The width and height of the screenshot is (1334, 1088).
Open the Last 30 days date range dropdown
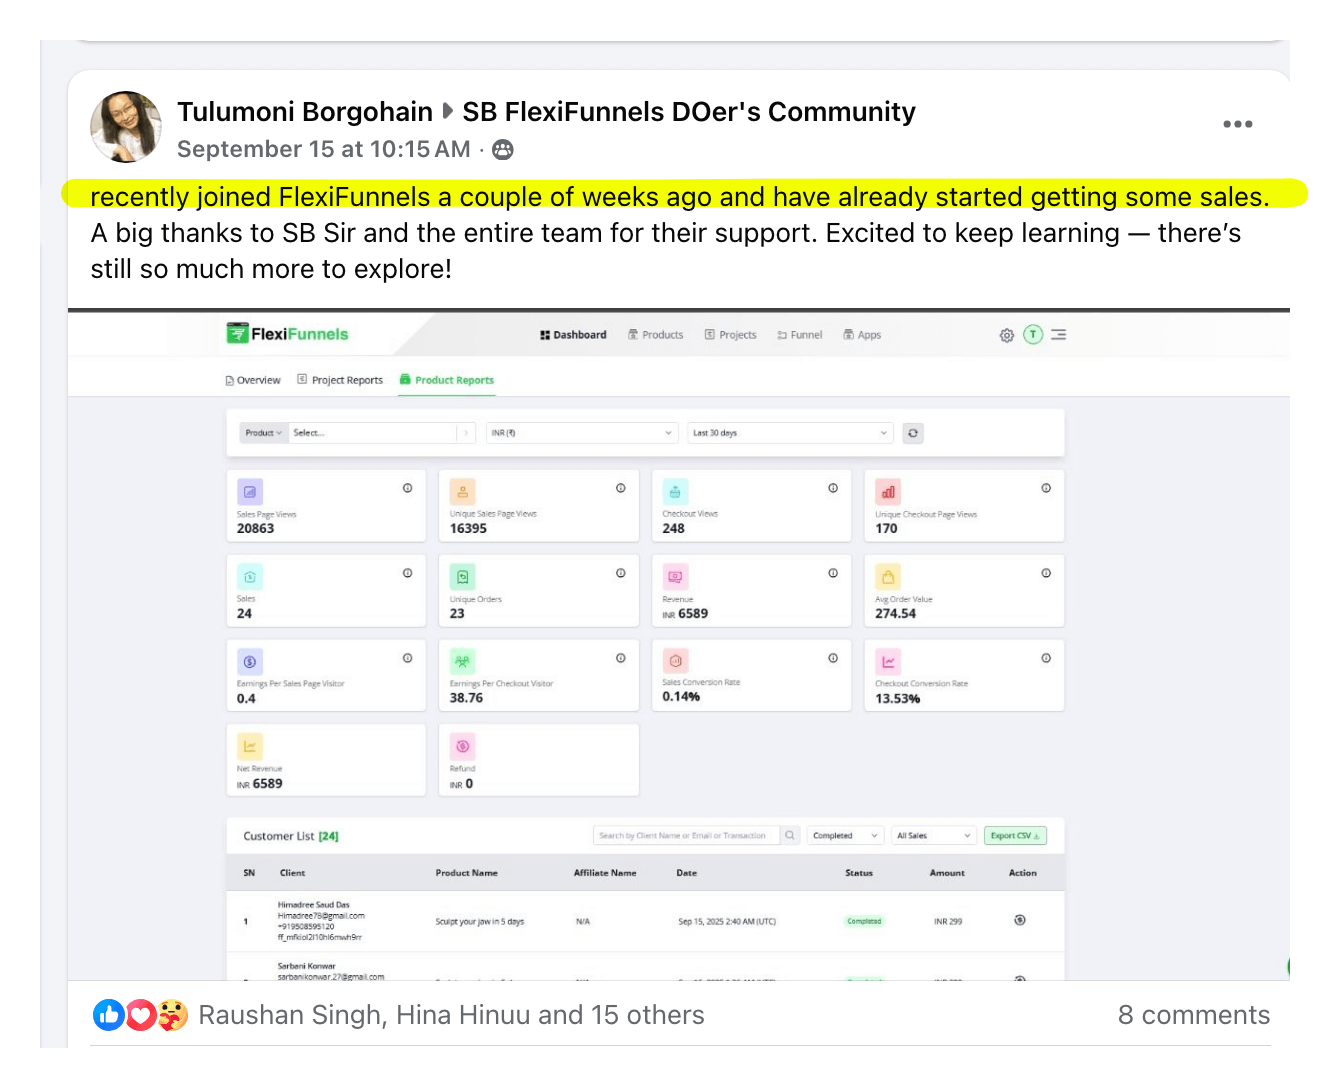pyautogui.click(x=789, y=433)
